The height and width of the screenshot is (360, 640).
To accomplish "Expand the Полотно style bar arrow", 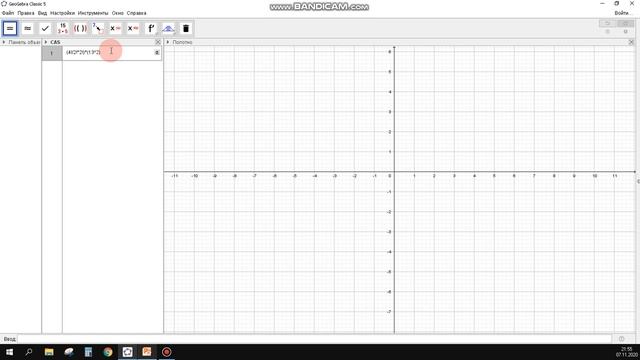I will (x=168, y=42).
